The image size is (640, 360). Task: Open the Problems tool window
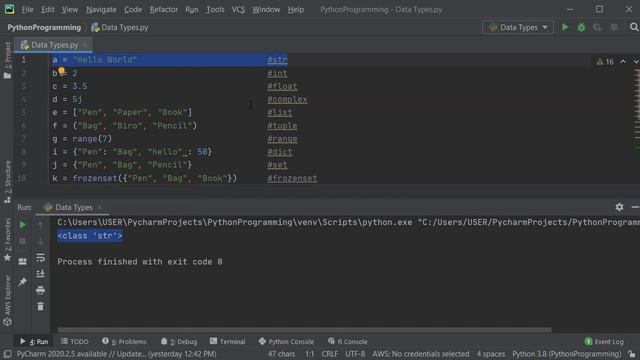click(x=124, y=341)
